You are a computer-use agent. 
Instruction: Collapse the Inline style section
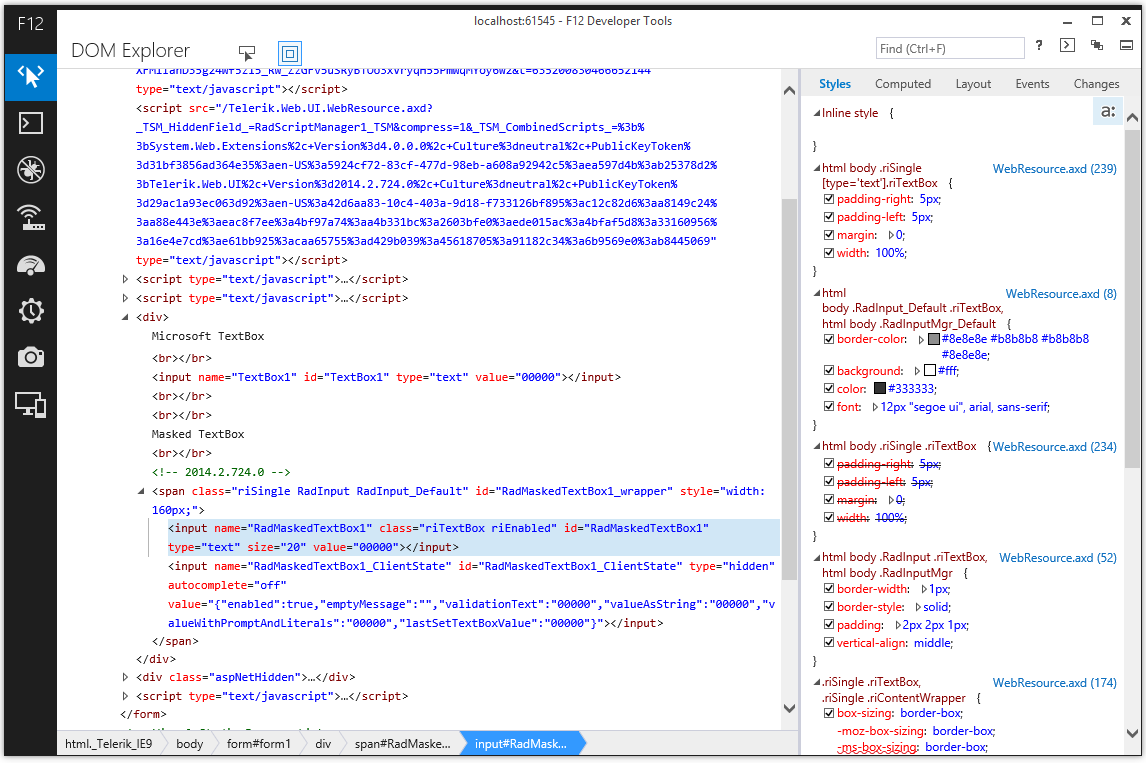click(817, 113)
